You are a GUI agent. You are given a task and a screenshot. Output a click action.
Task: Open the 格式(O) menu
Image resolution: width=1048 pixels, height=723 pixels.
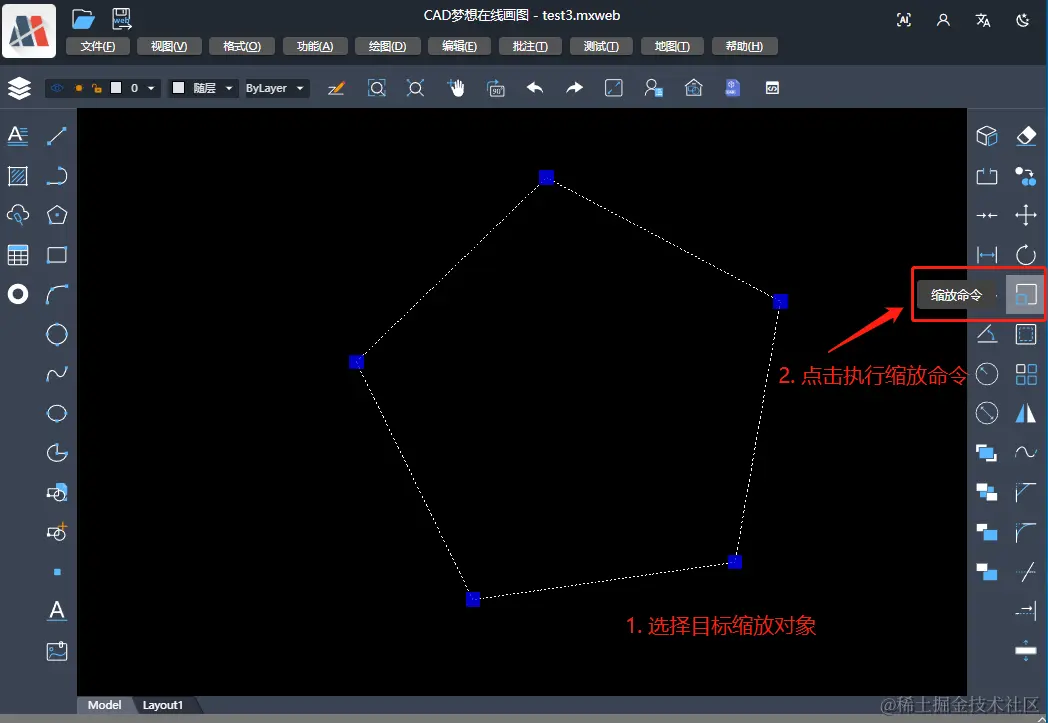pos(242,46)
